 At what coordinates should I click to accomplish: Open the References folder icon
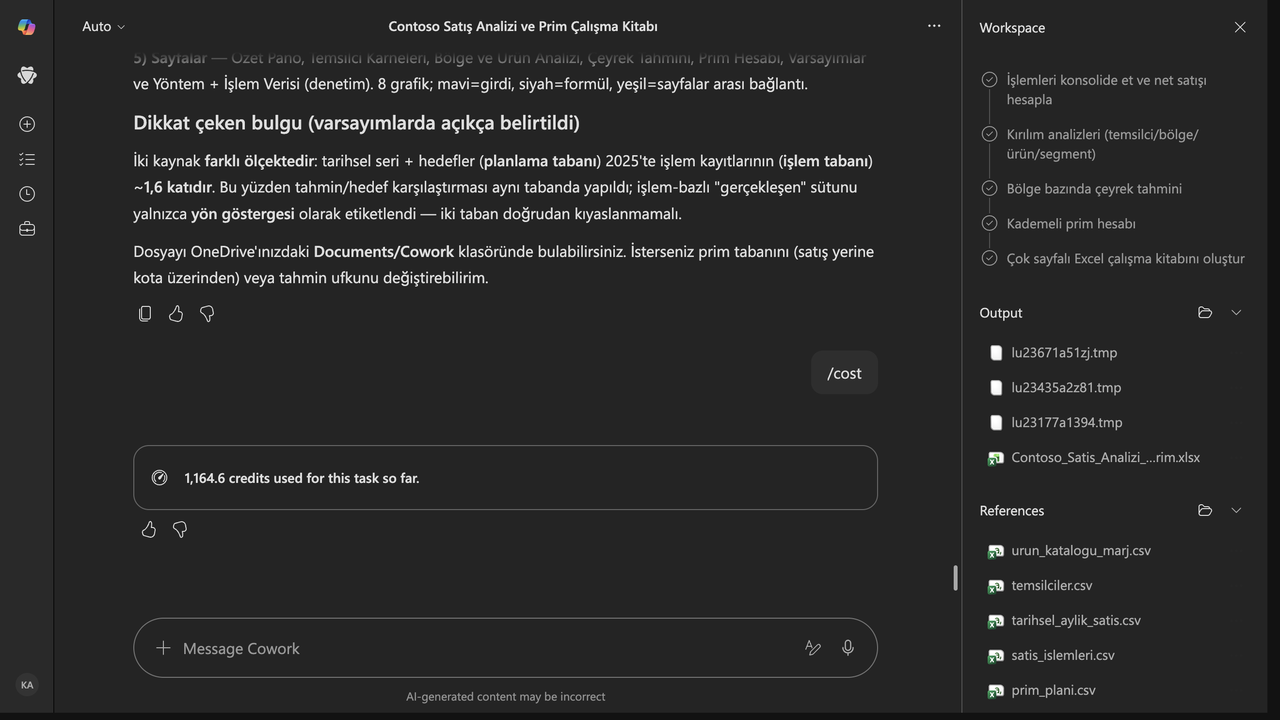coord(1205,511)
